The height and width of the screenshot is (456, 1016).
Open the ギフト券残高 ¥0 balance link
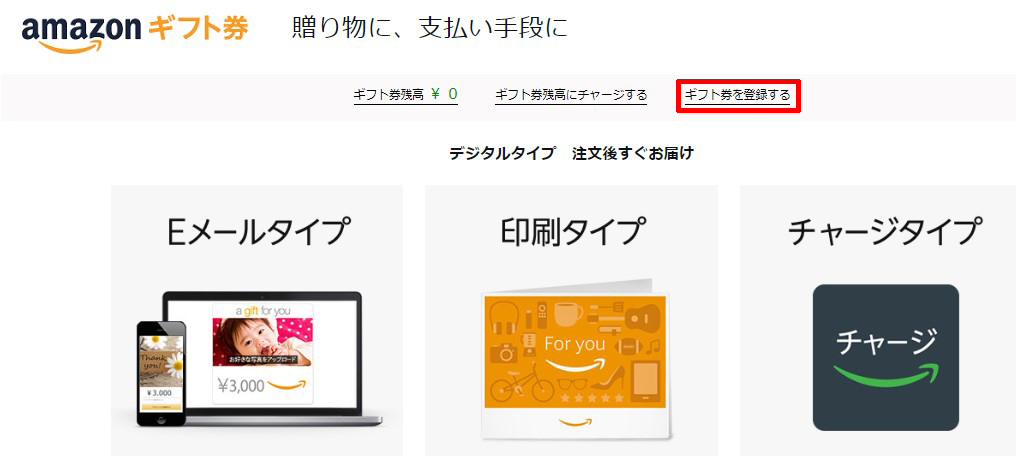[x=406, y=95]
